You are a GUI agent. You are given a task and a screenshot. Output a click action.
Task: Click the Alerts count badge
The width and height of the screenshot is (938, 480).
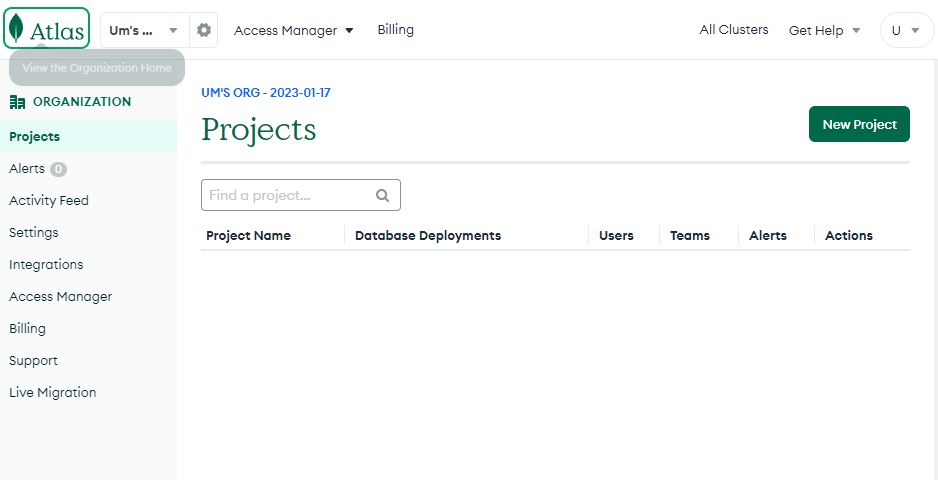(58, 170)
